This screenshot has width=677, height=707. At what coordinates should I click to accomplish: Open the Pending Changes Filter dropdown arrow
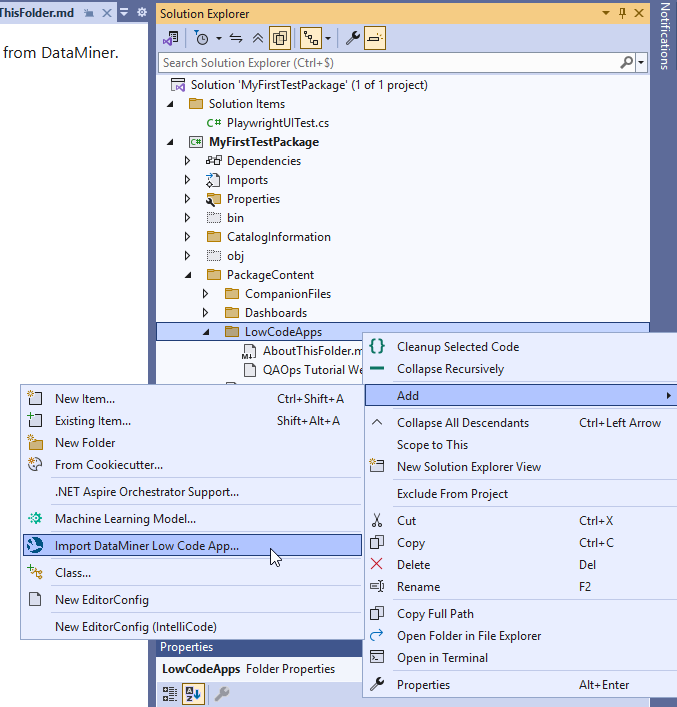pyautogui.click(x=219, y=38)
